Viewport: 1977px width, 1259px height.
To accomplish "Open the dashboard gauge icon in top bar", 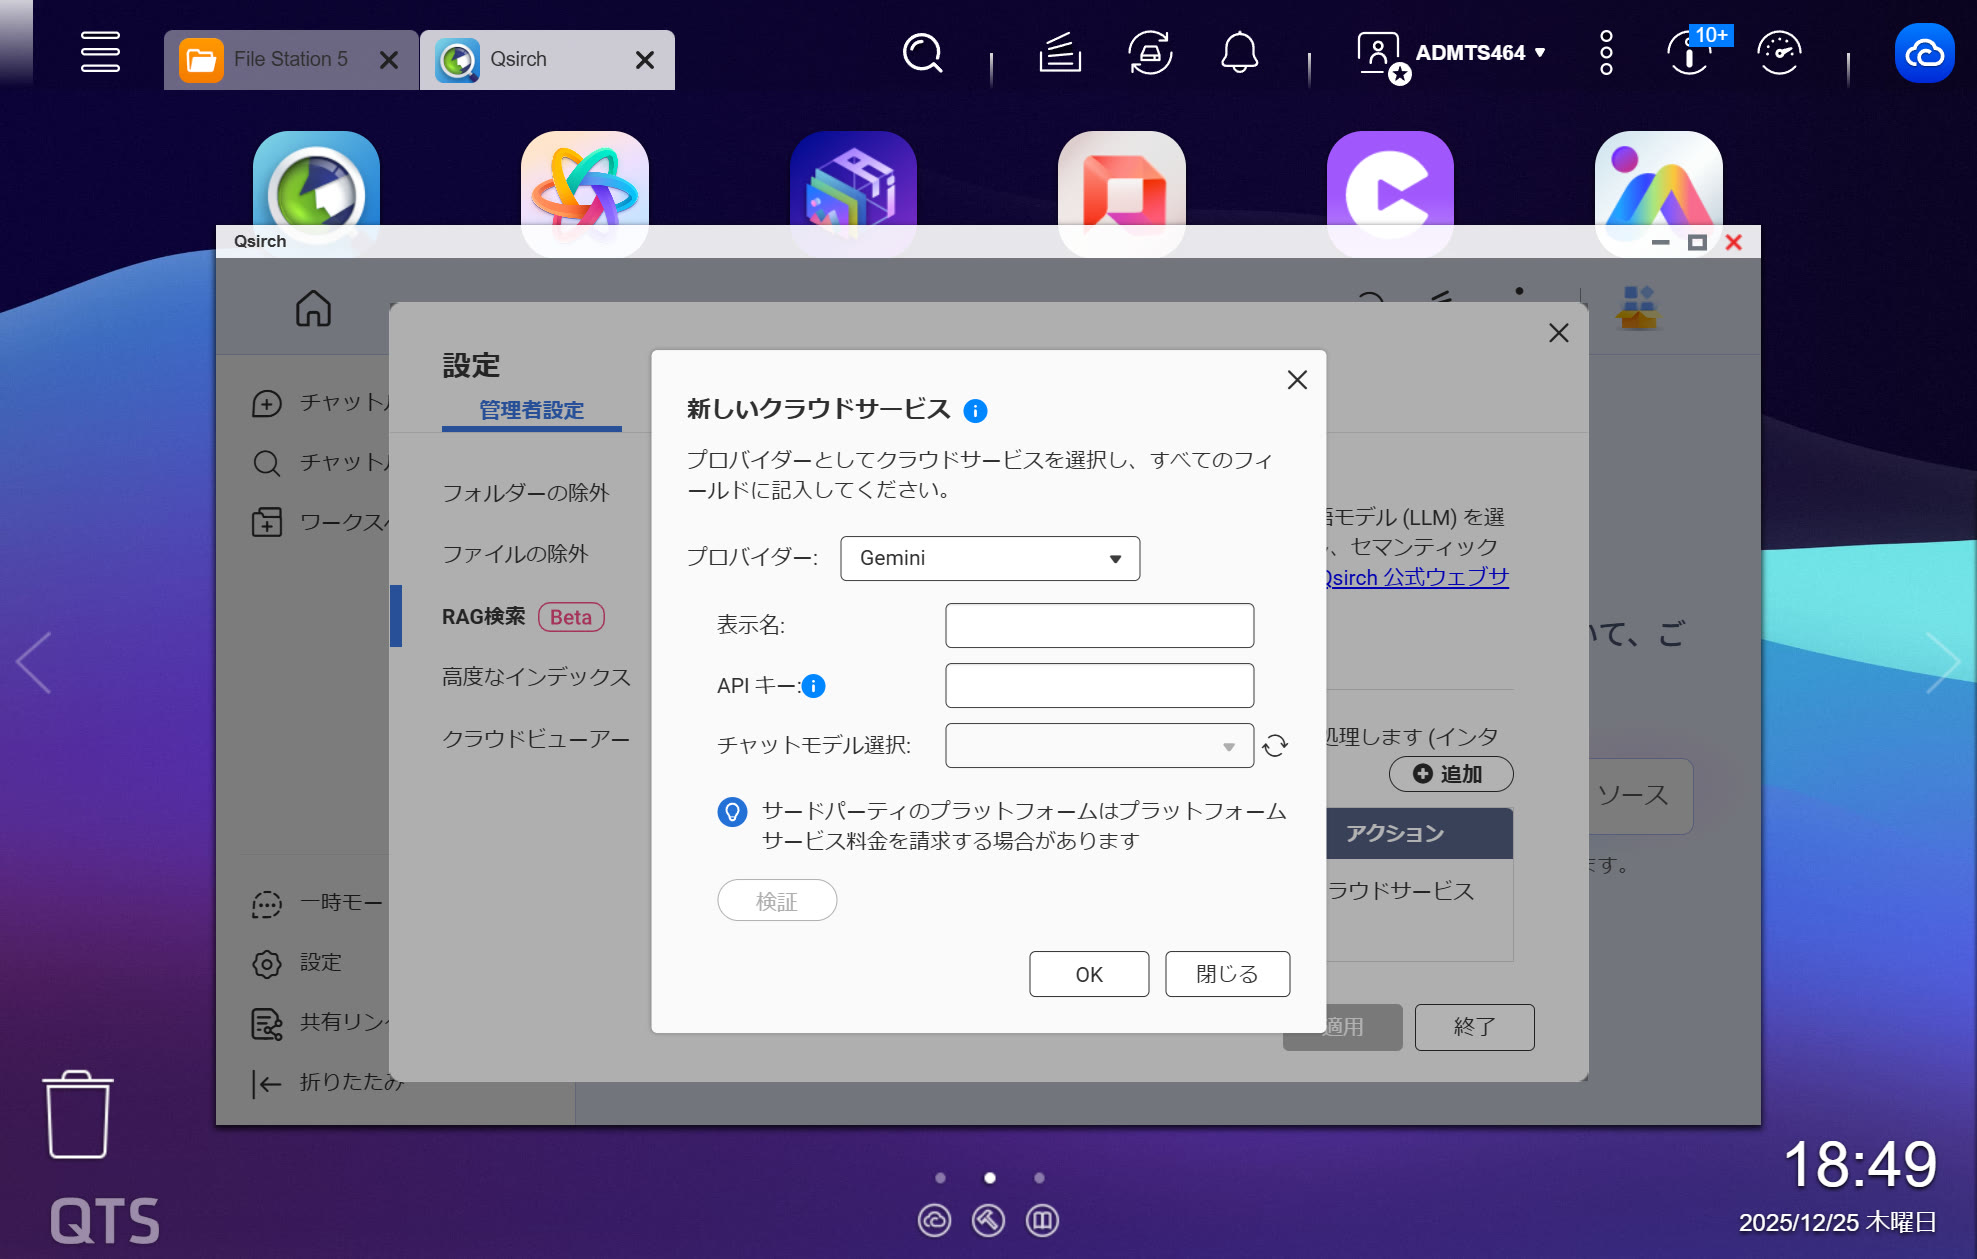I will [x=1779, y=53].
